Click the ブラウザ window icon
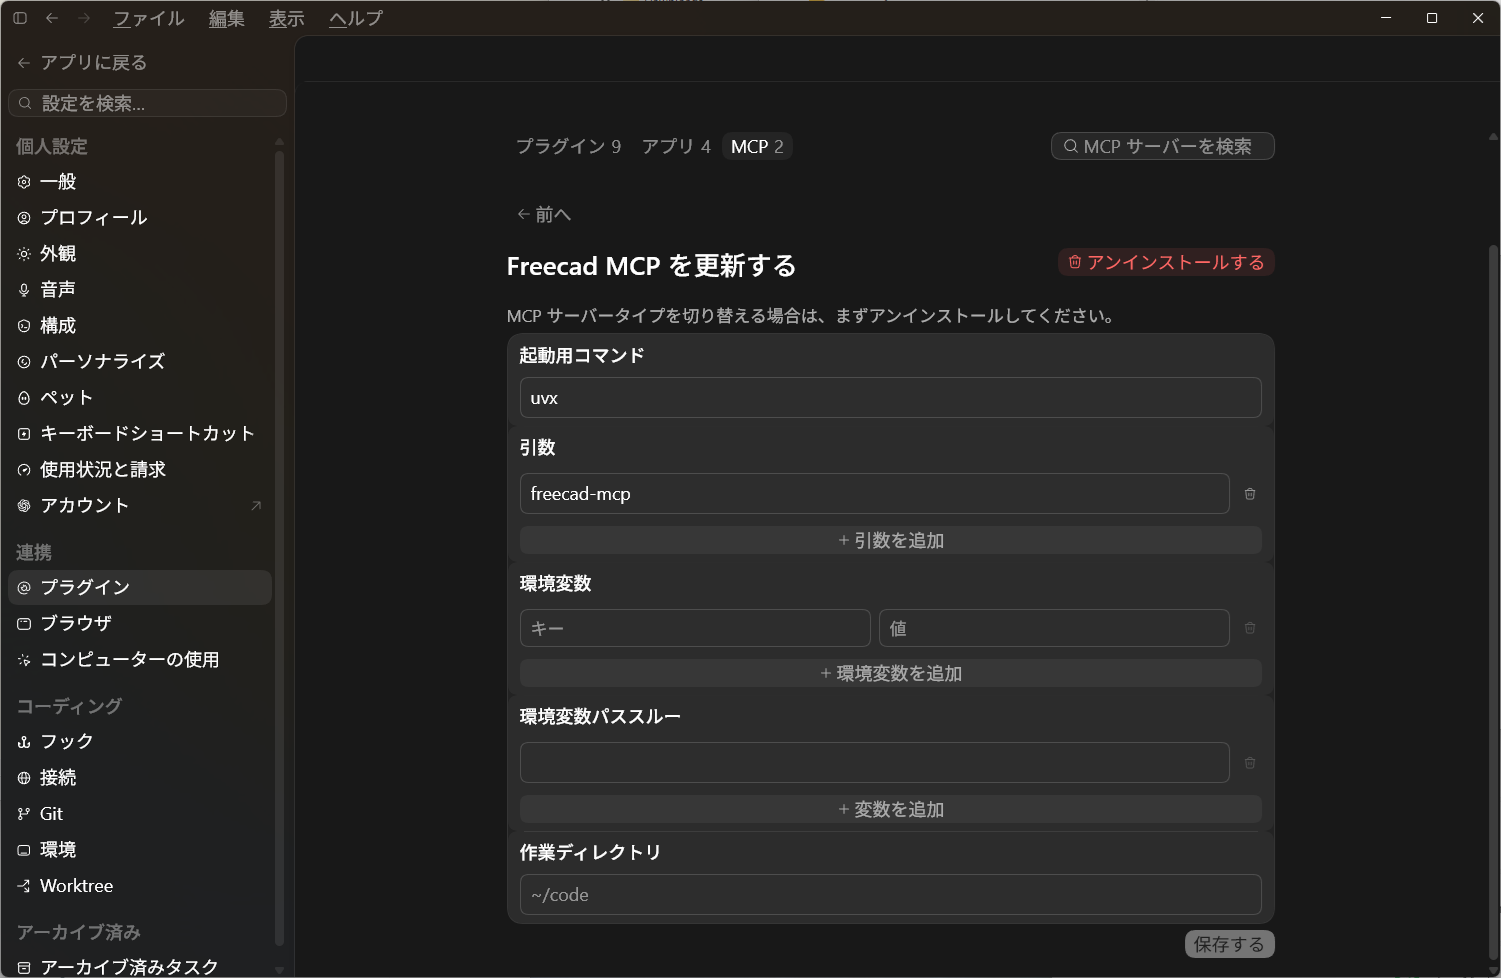The height and width of the screenshot is (978, 1501). click(x=24, y=623)
